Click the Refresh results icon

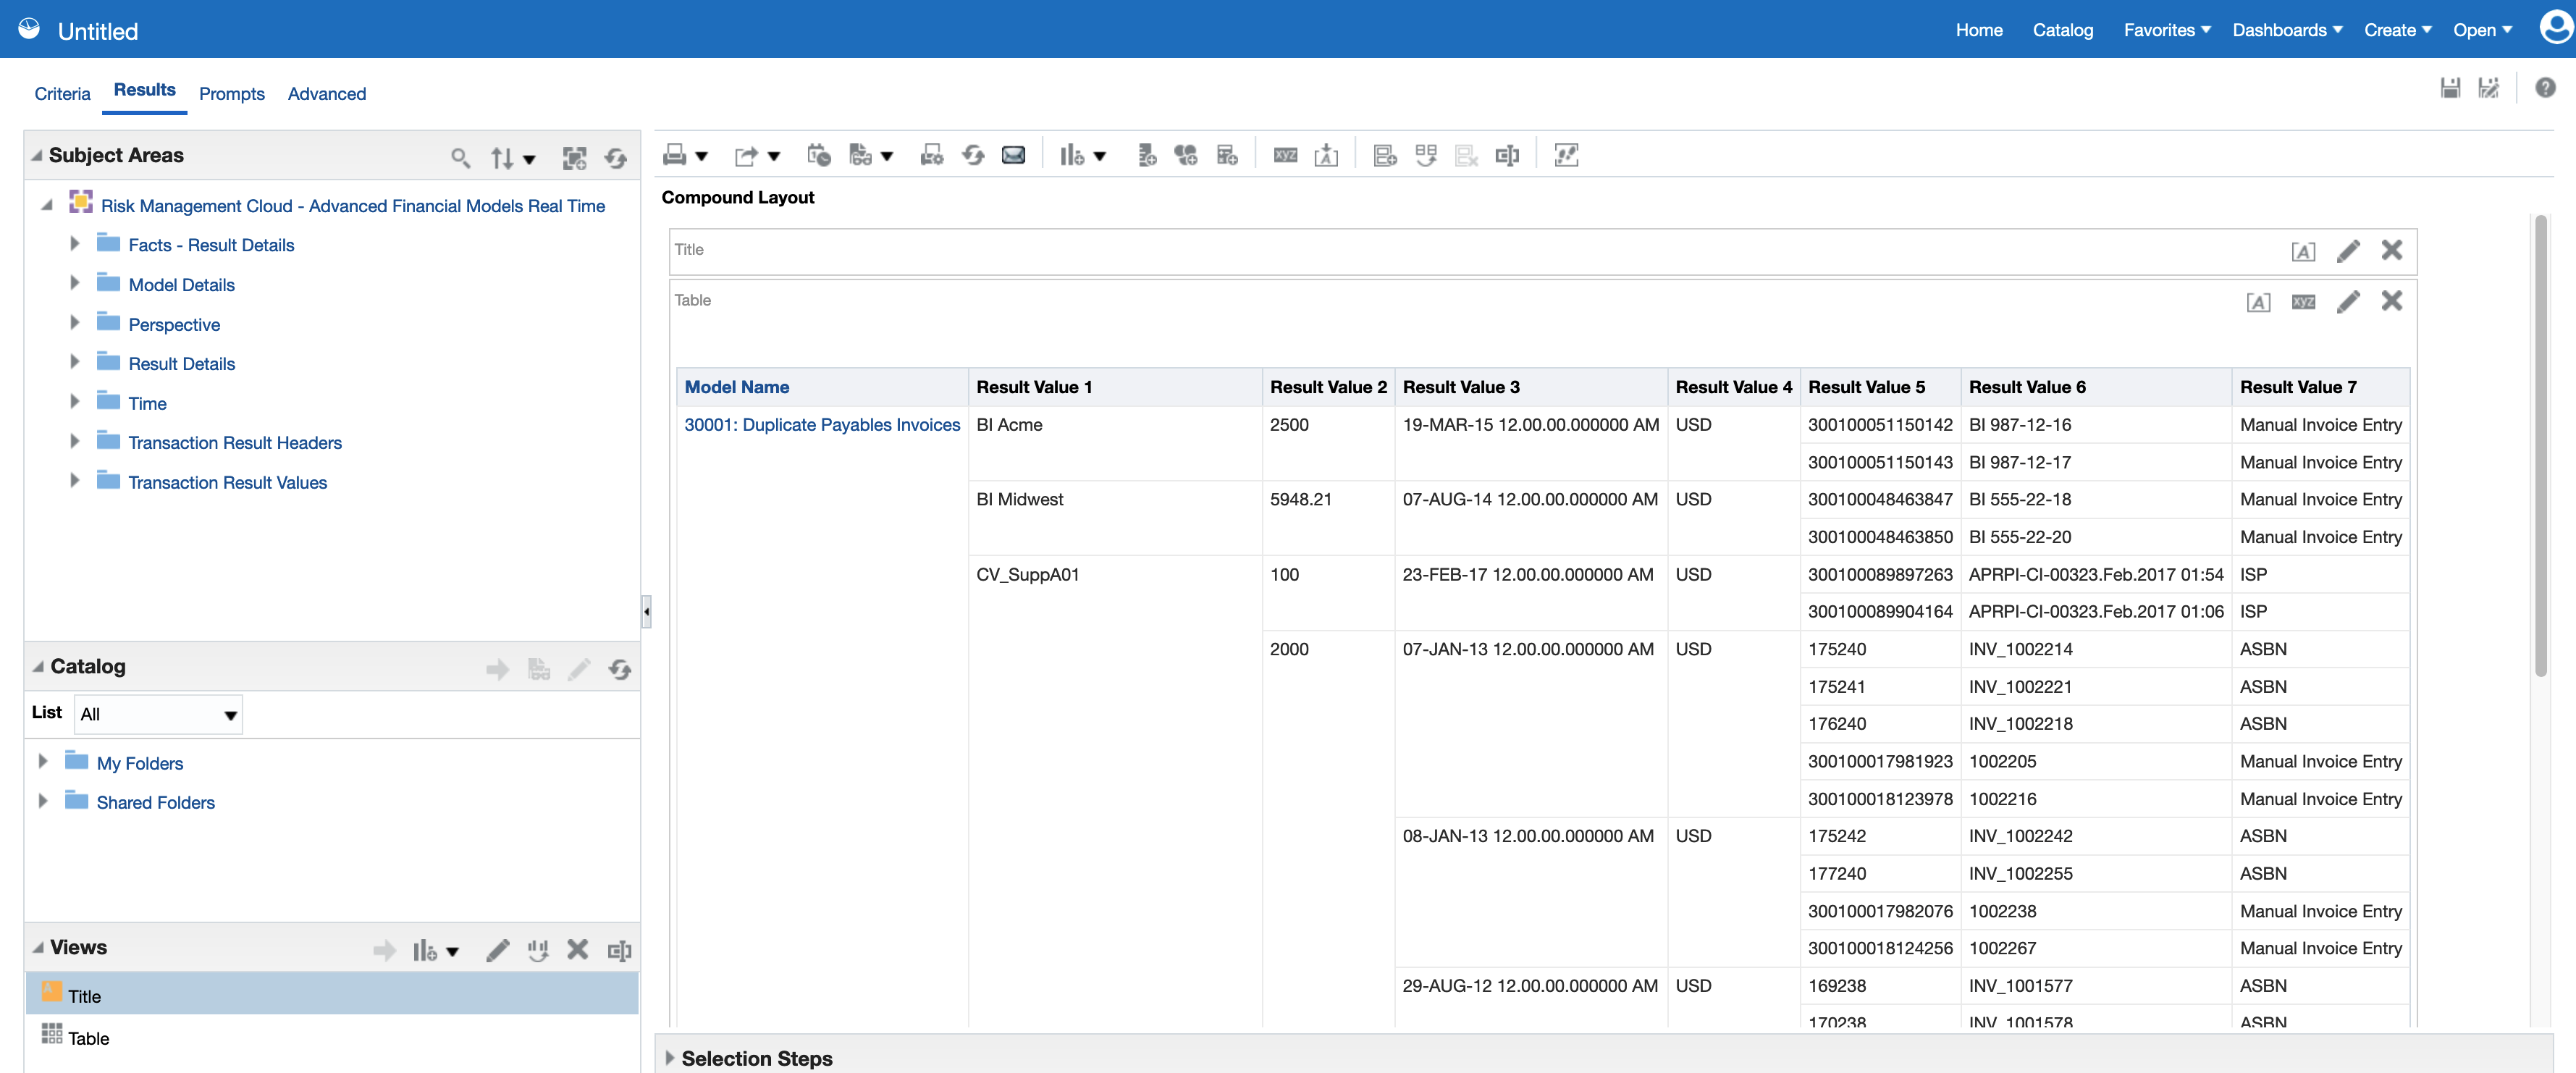pos(973,155)
